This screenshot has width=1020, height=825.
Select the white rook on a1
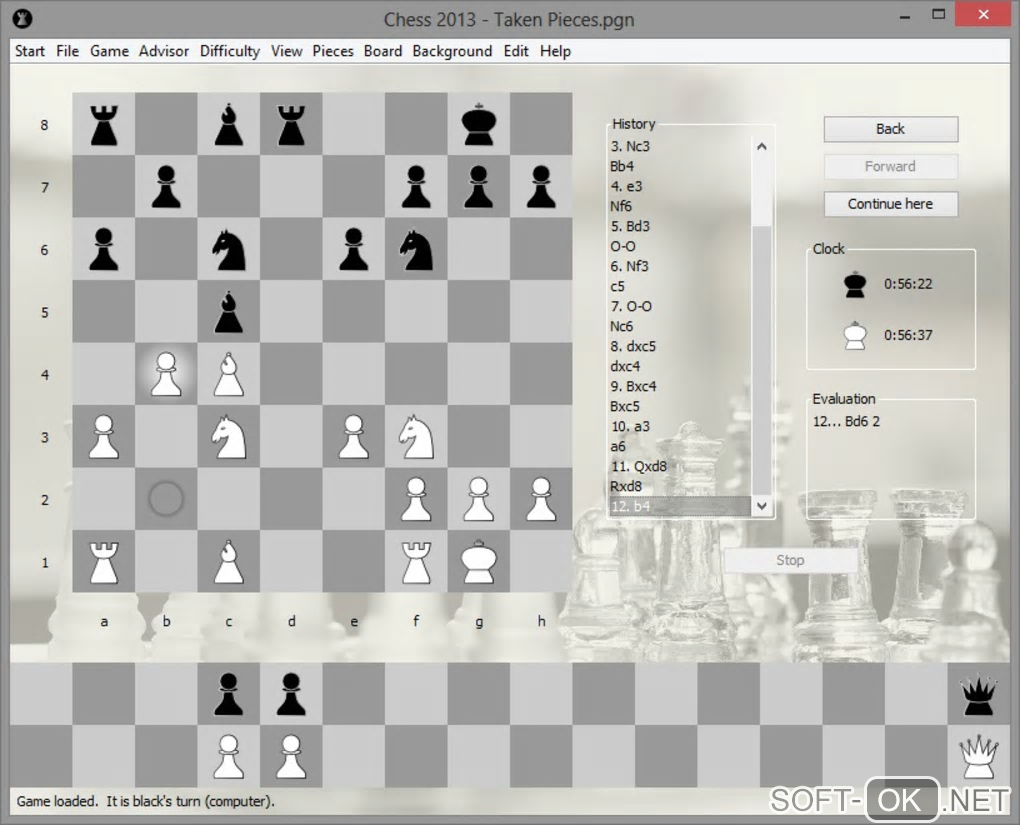coord(104,563)
